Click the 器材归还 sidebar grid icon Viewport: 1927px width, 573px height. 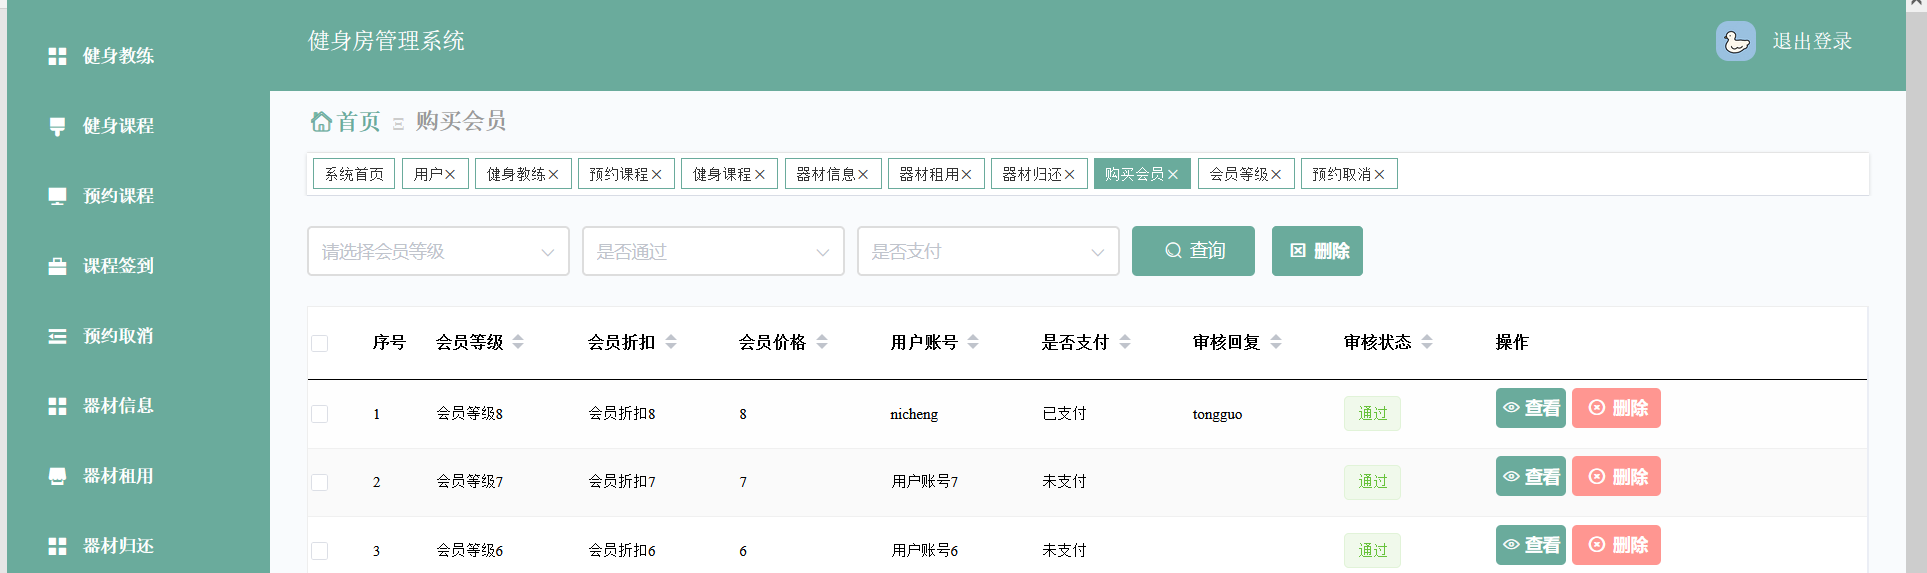pyautogui.click(x=57, y=546)
